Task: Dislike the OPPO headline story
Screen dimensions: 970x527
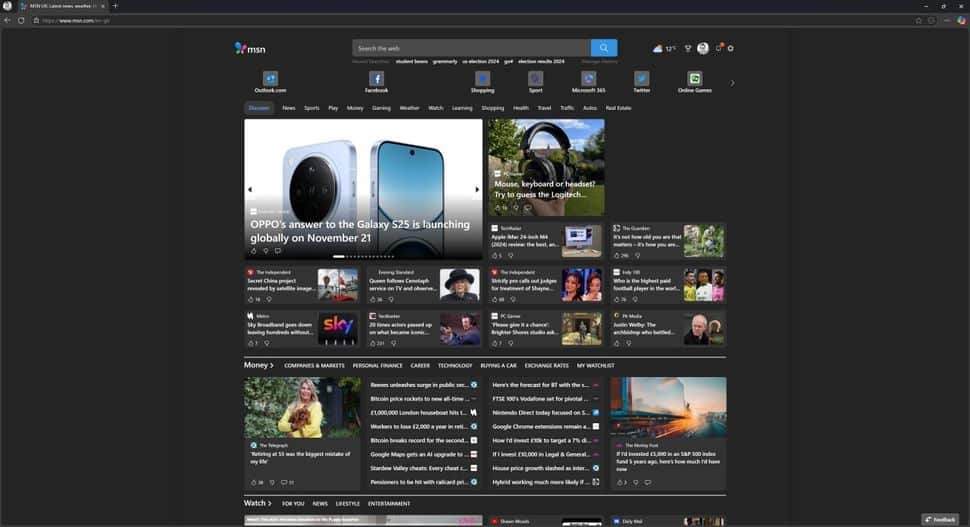Action: (x=266, y=251)
